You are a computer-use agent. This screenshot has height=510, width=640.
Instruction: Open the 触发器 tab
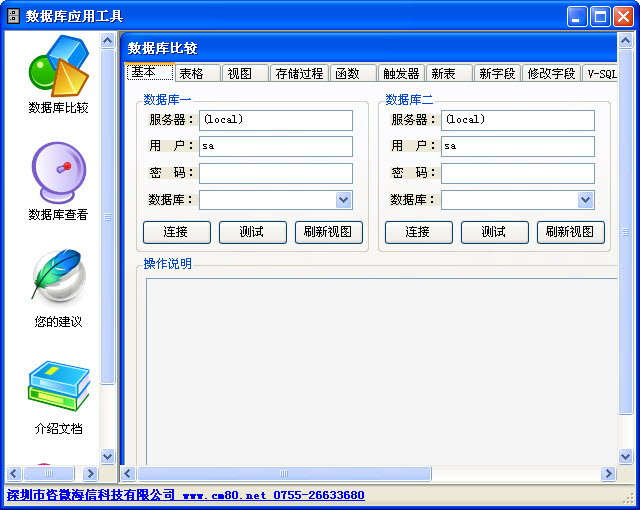click(401, 73)
